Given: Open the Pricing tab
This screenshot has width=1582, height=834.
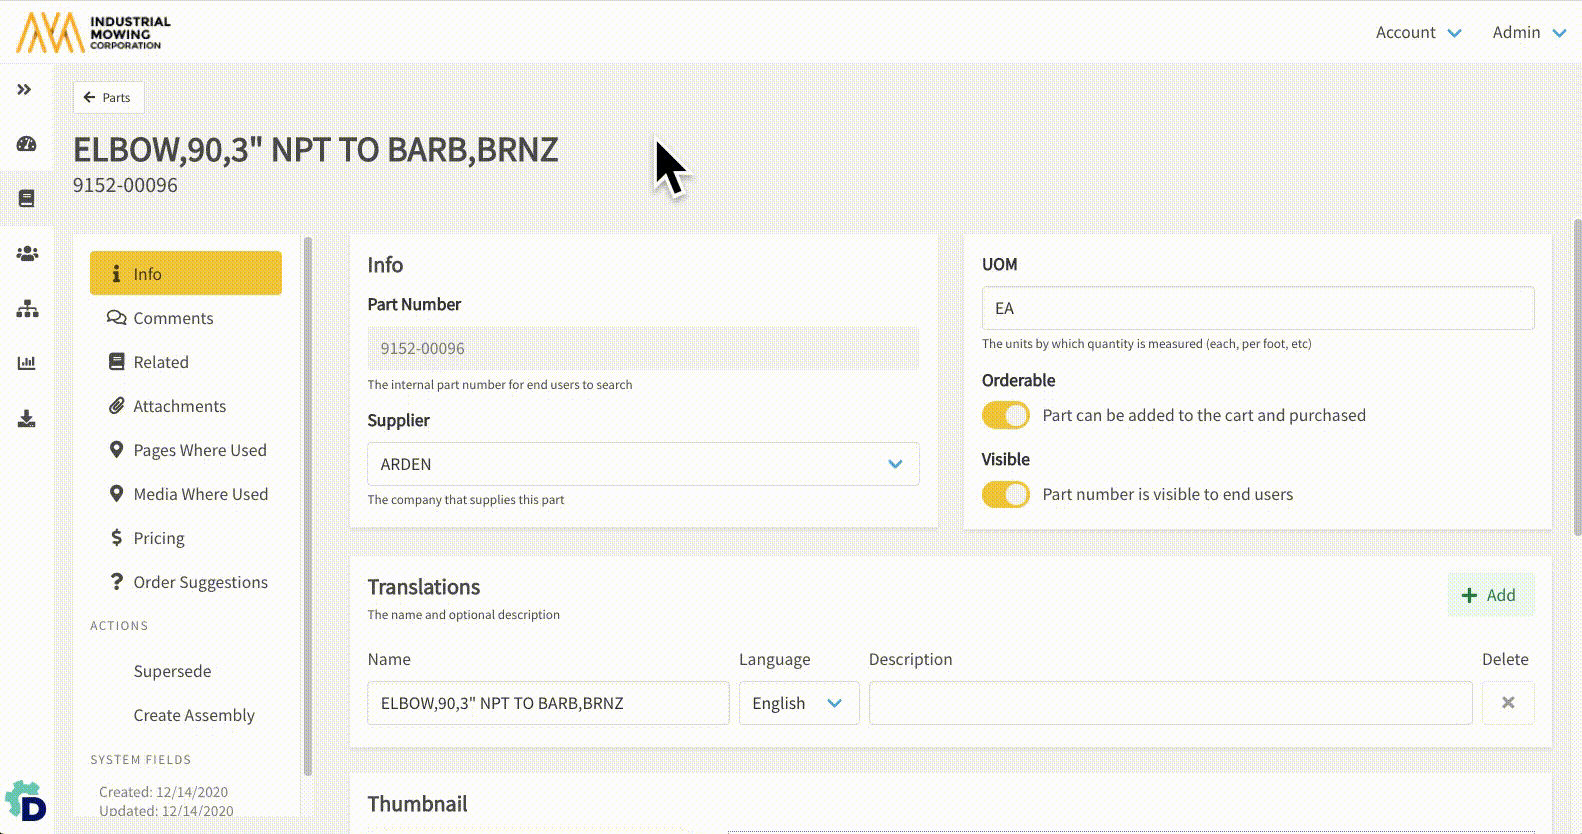Looking at the screenshot, I should [x=159, y=538].
